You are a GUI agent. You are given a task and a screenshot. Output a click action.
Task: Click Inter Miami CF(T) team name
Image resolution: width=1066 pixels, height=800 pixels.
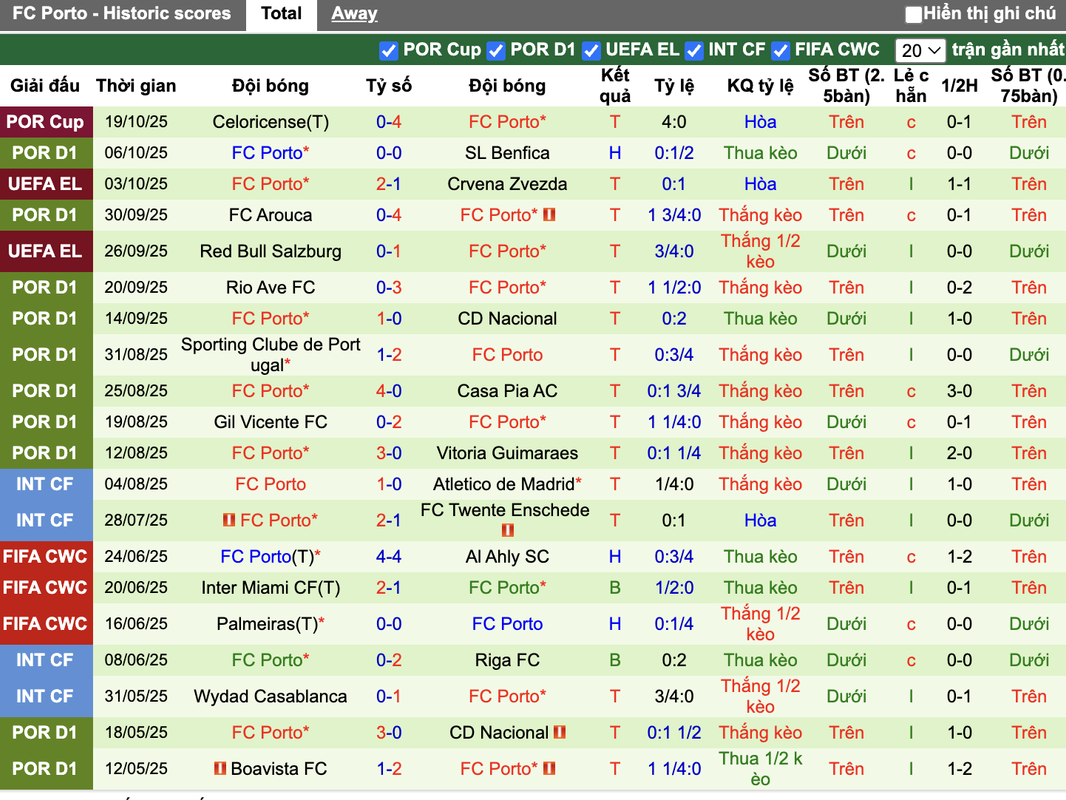[271, 588]
